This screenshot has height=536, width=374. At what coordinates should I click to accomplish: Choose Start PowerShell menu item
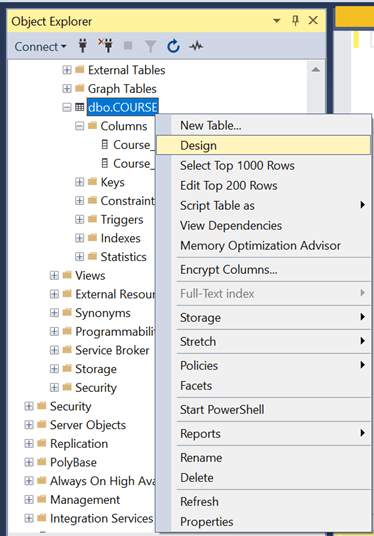click(264, 410)
